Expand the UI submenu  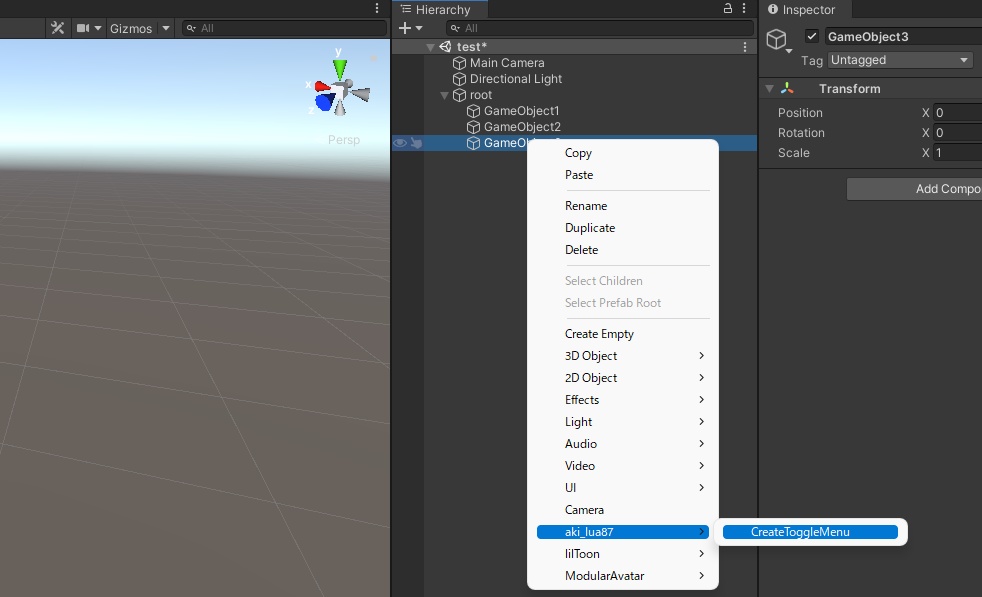[623, 487]
